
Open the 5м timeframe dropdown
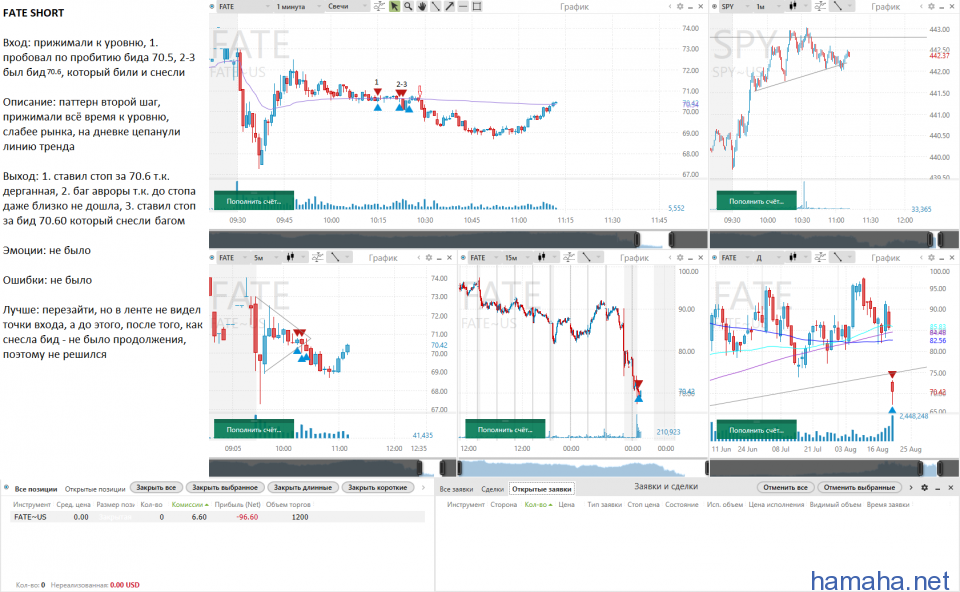266,258
